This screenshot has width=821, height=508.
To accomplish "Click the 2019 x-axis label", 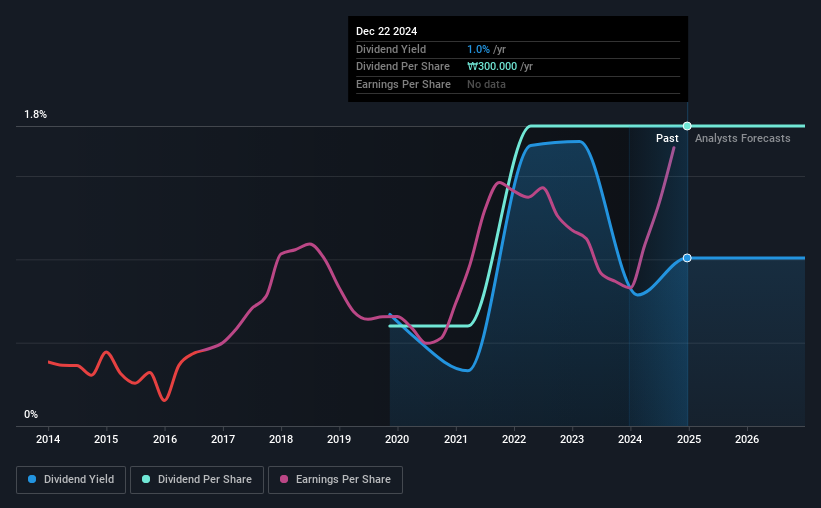I will point(339,439).
